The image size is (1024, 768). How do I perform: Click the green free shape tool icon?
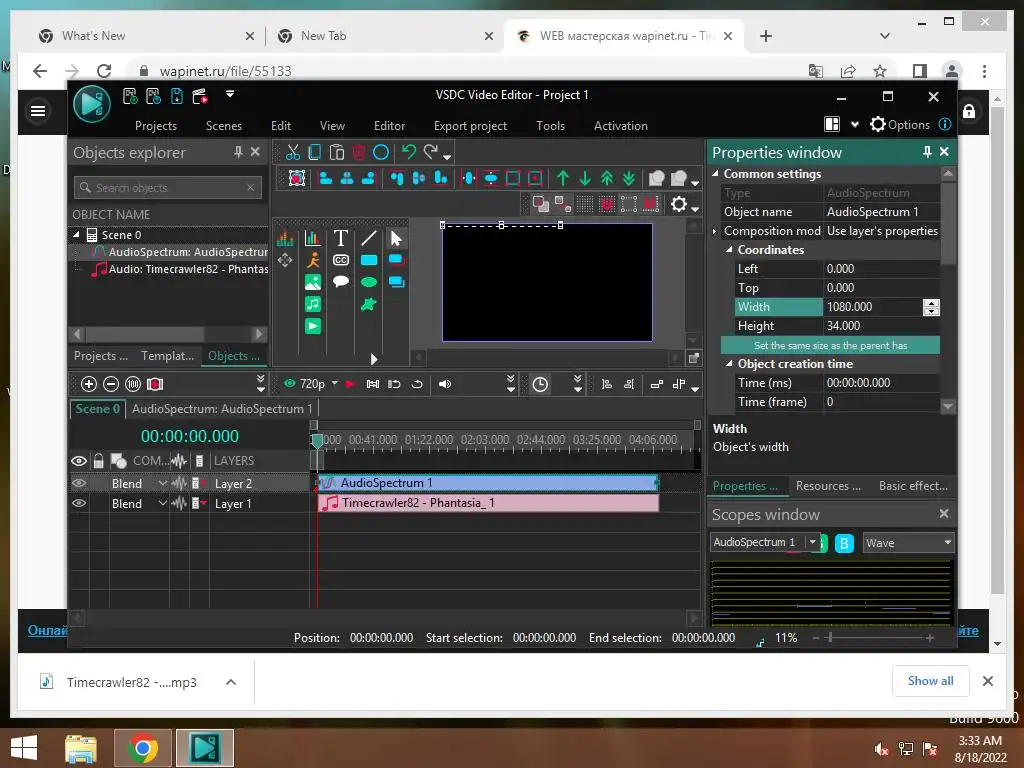point(369,304)
